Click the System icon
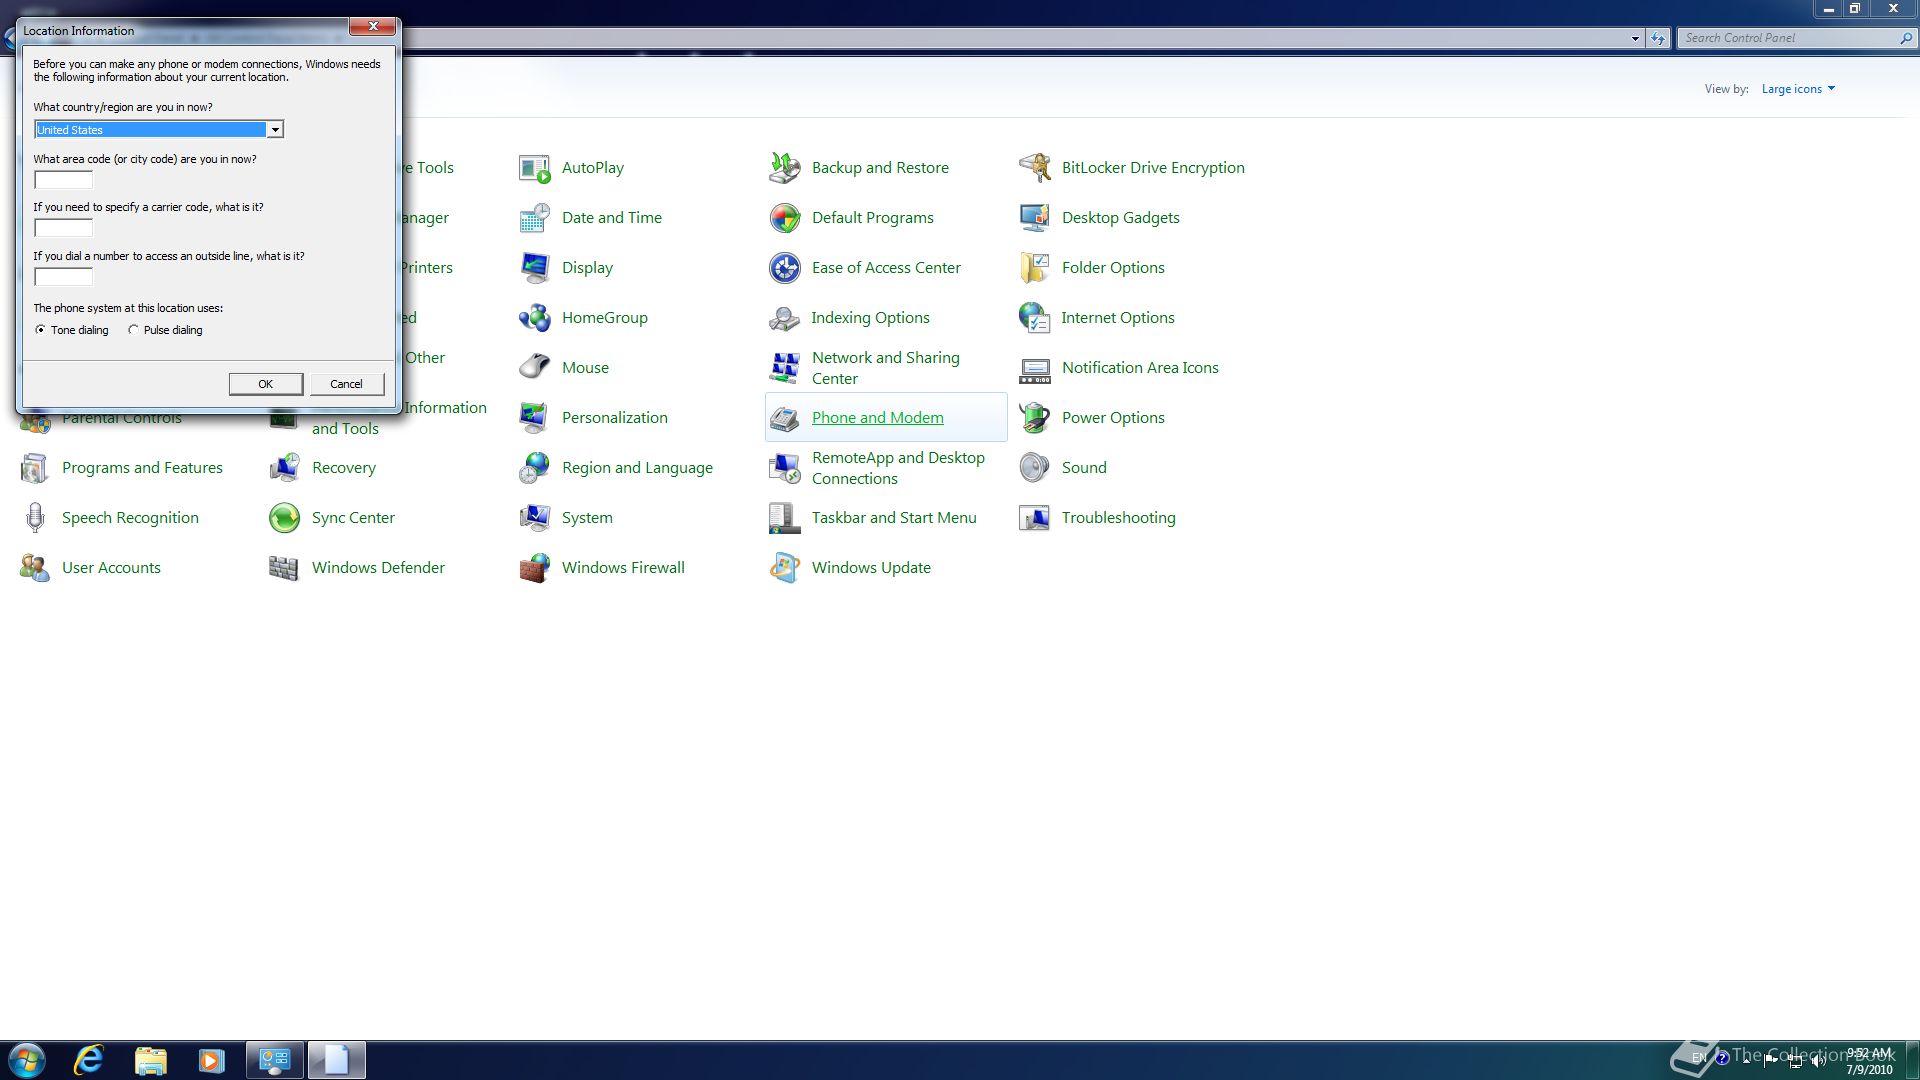This screenshot has width=1920, height=1080. click(534, 518)
